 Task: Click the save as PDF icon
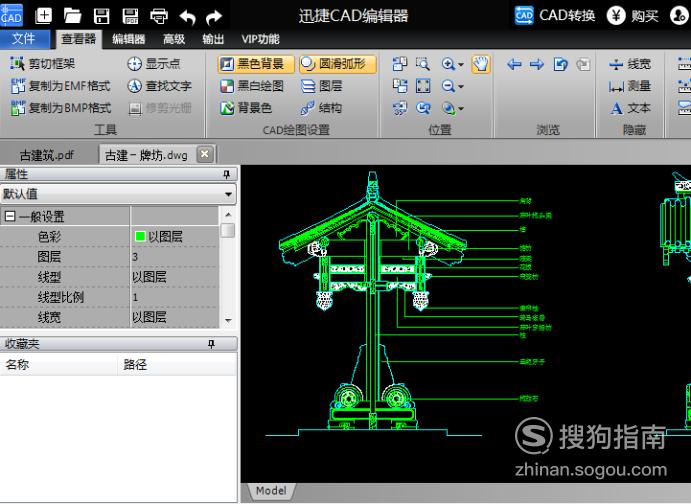(130, 16)
